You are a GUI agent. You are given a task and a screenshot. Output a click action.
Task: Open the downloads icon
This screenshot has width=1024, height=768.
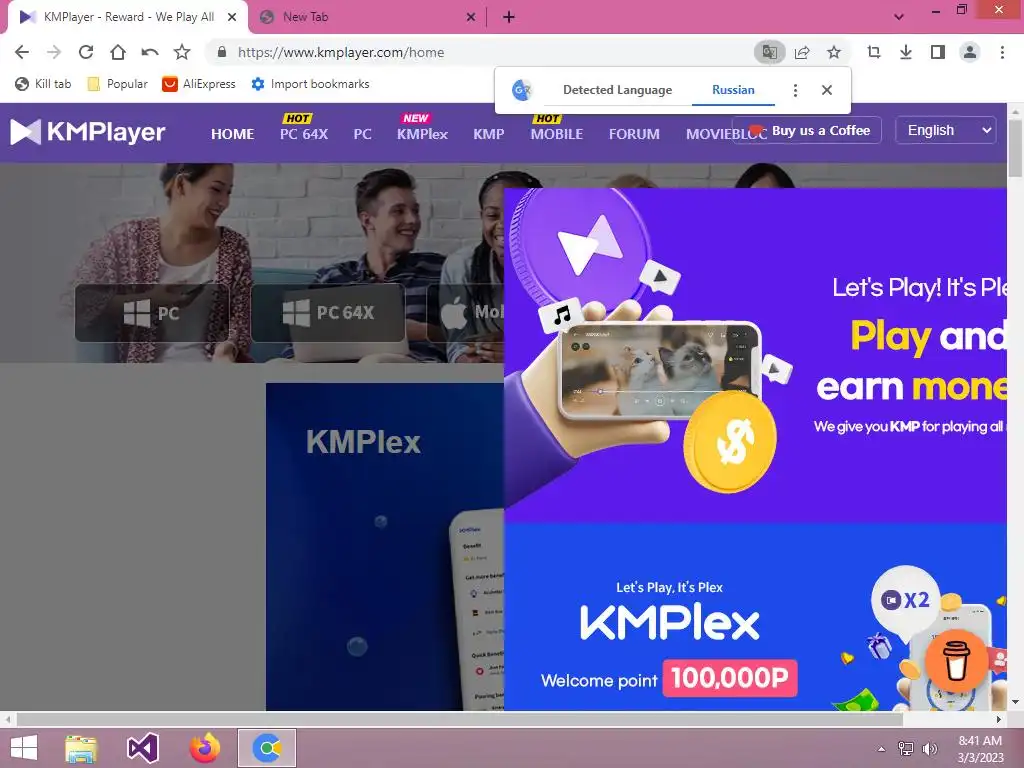(x=906, y=52)
